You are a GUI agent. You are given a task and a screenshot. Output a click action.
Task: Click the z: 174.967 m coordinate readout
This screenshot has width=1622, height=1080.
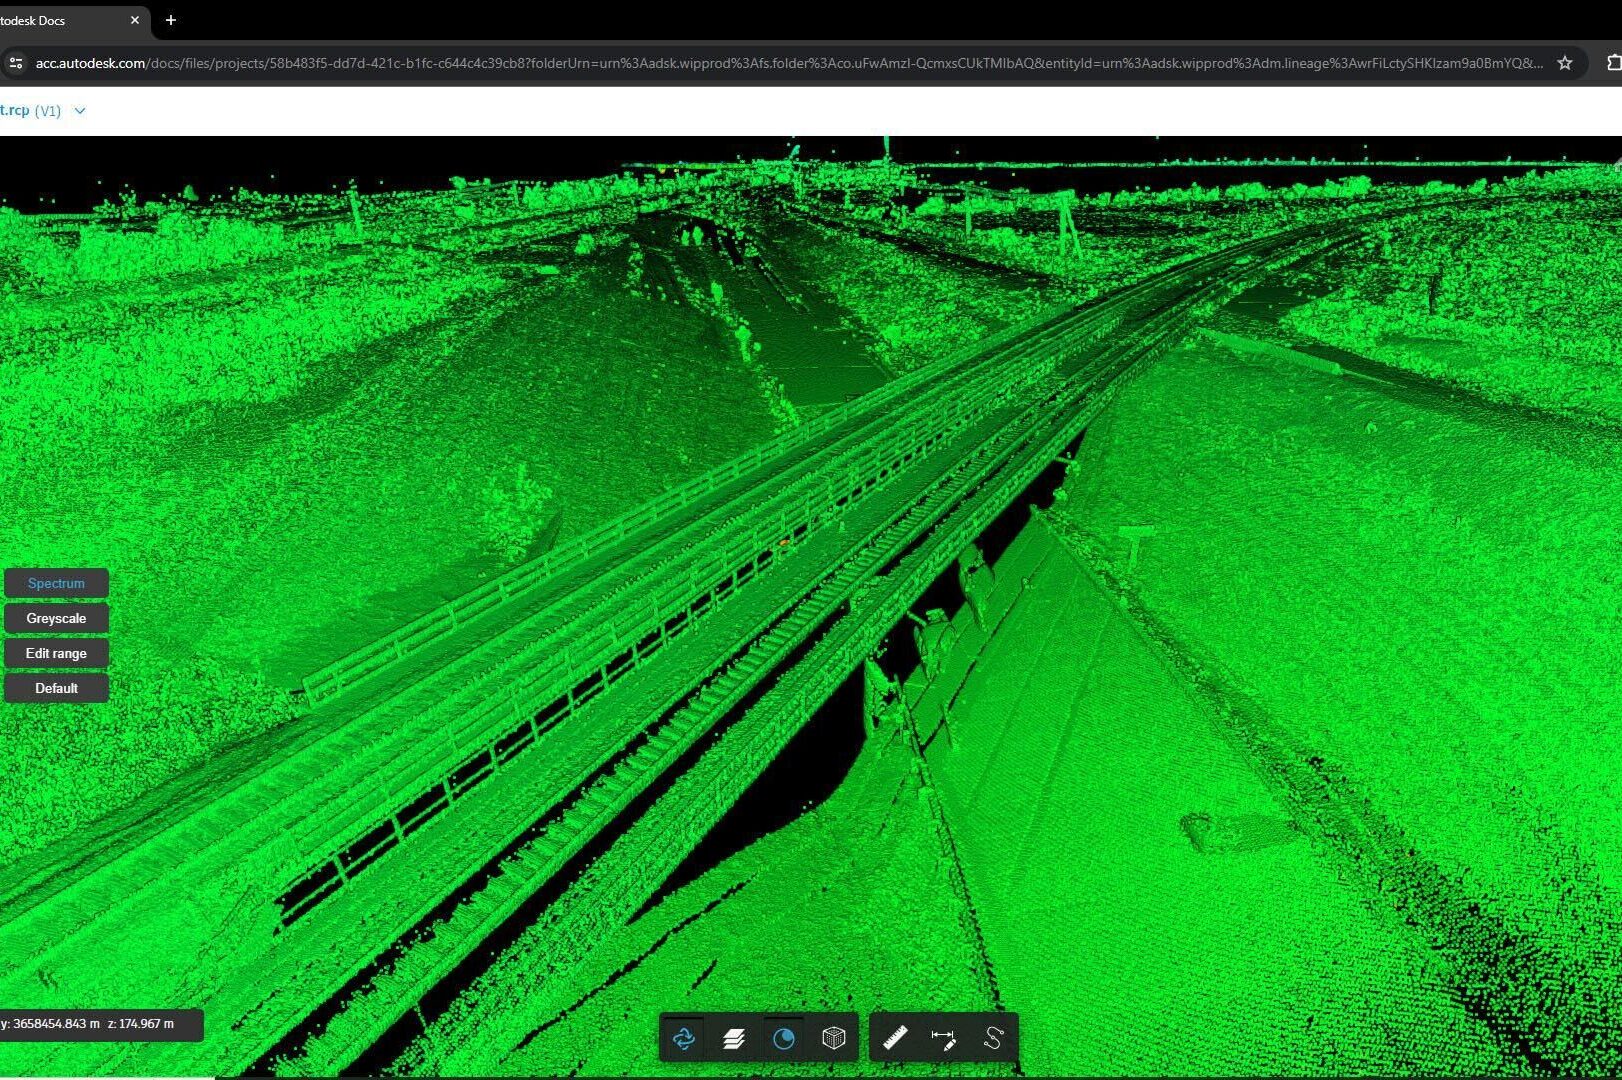point(141,1024)
